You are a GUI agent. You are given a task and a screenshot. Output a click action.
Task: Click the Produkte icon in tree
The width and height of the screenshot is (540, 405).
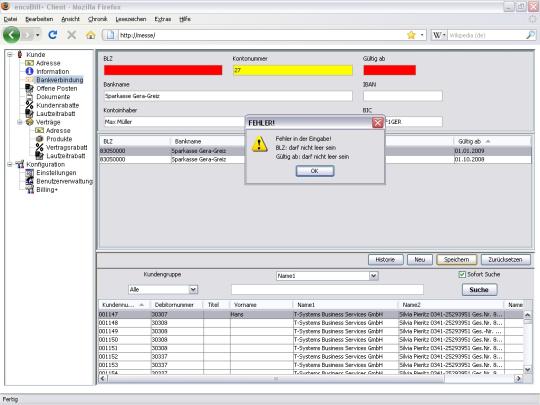pyautogui.click(x=39, y=139)
